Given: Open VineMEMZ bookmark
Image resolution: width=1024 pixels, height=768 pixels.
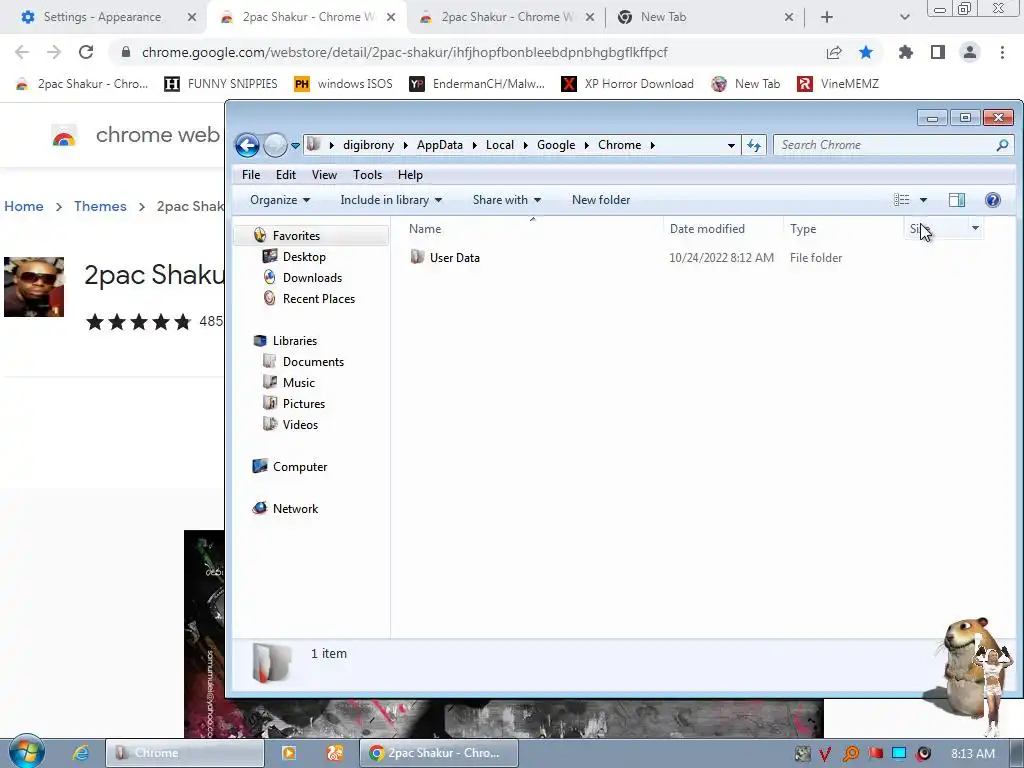Looking at the screenshot, I should [x=839, y=84].
